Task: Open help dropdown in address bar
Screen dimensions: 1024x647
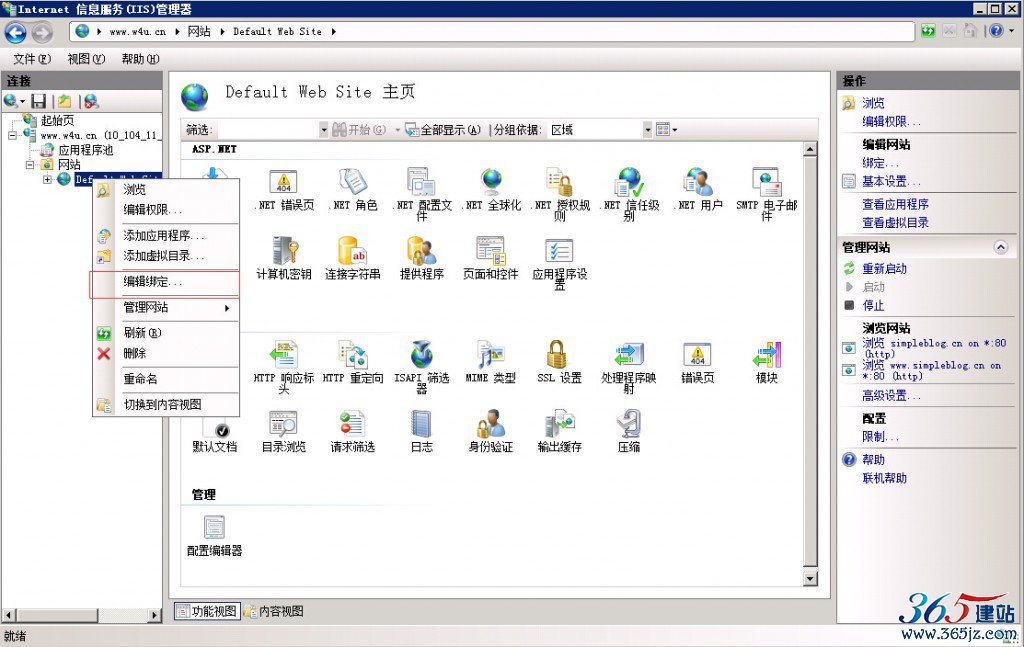Action: pos(1012,31)
